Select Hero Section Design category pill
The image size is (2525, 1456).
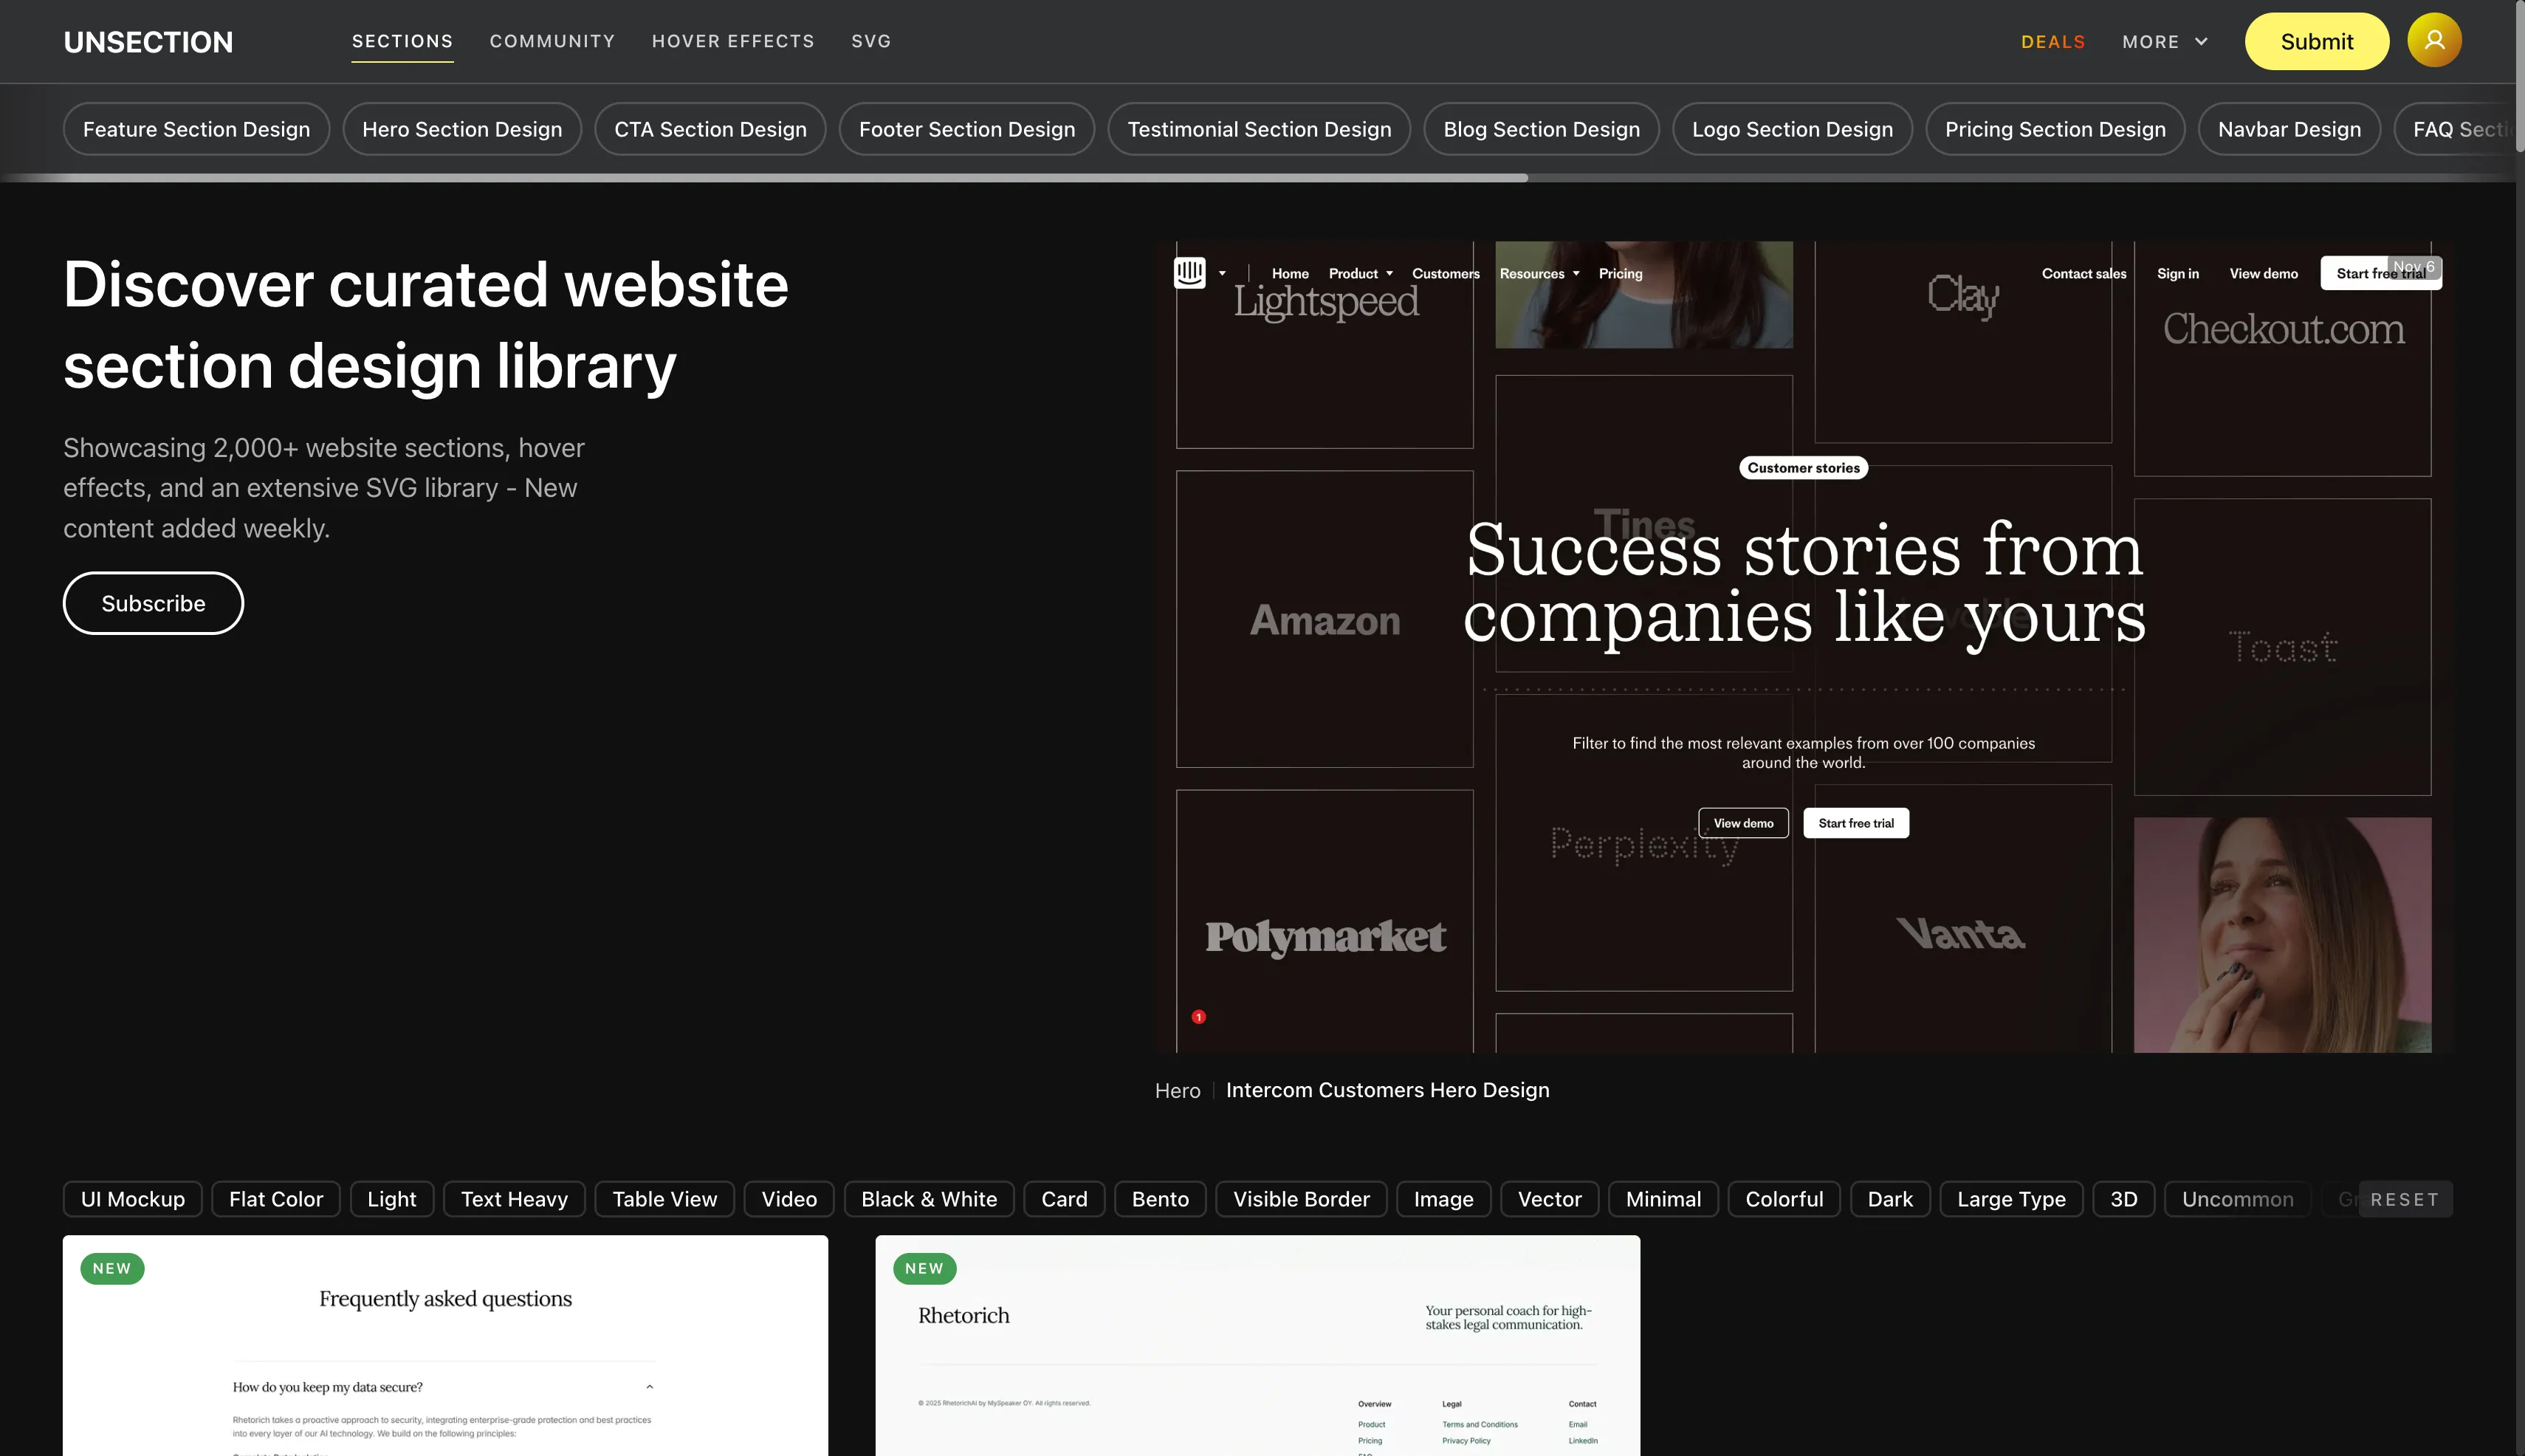point(461,129)
